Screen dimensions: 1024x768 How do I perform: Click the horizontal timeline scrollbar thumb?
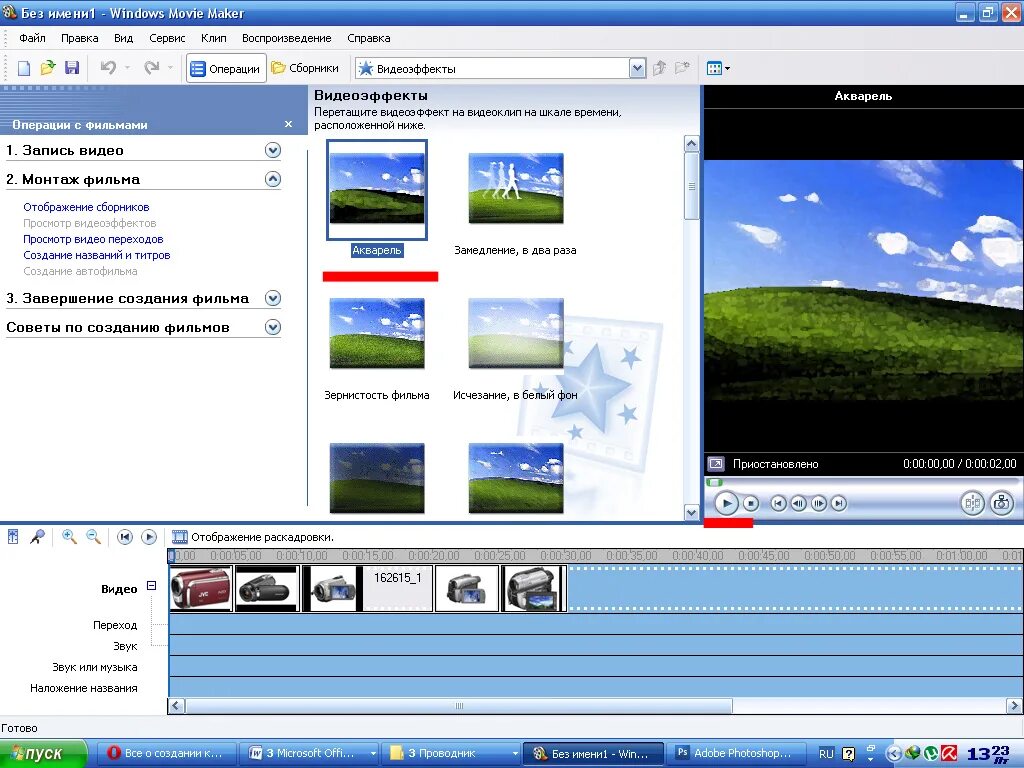(458, 706)
